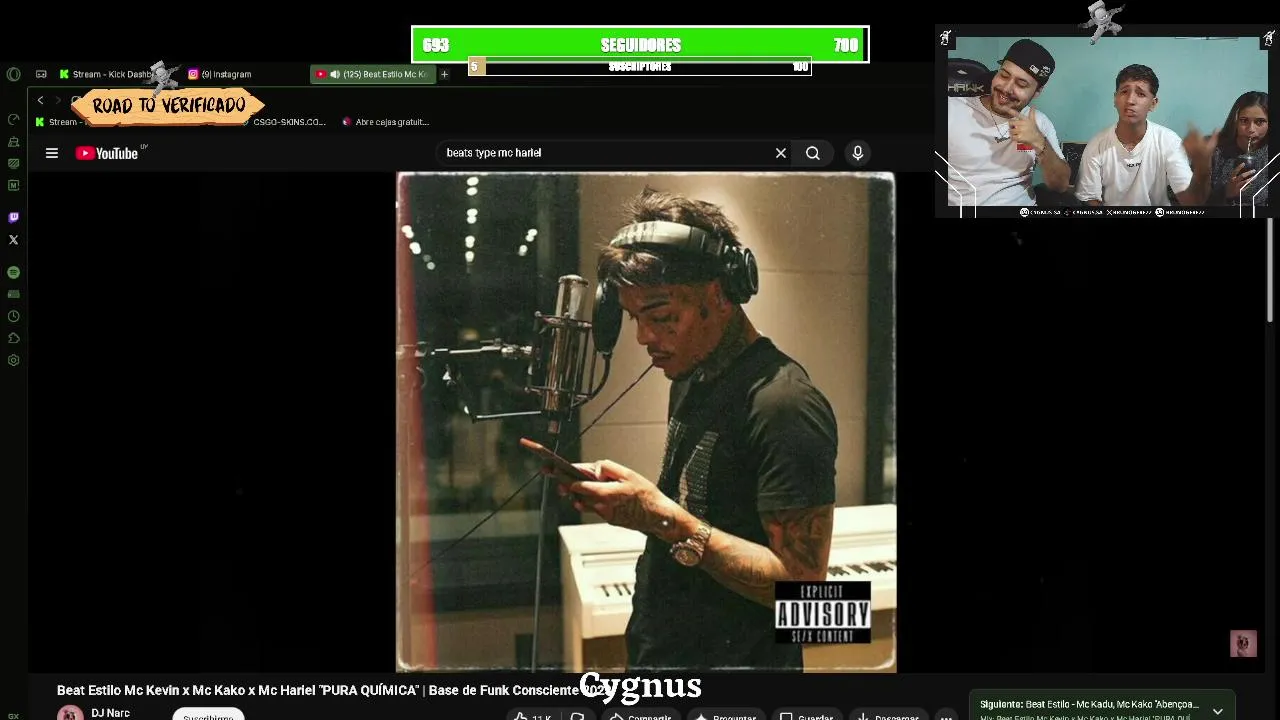Go to YouTube home via logo
This screenshot has height=720, width=1280.
[106, 153]
